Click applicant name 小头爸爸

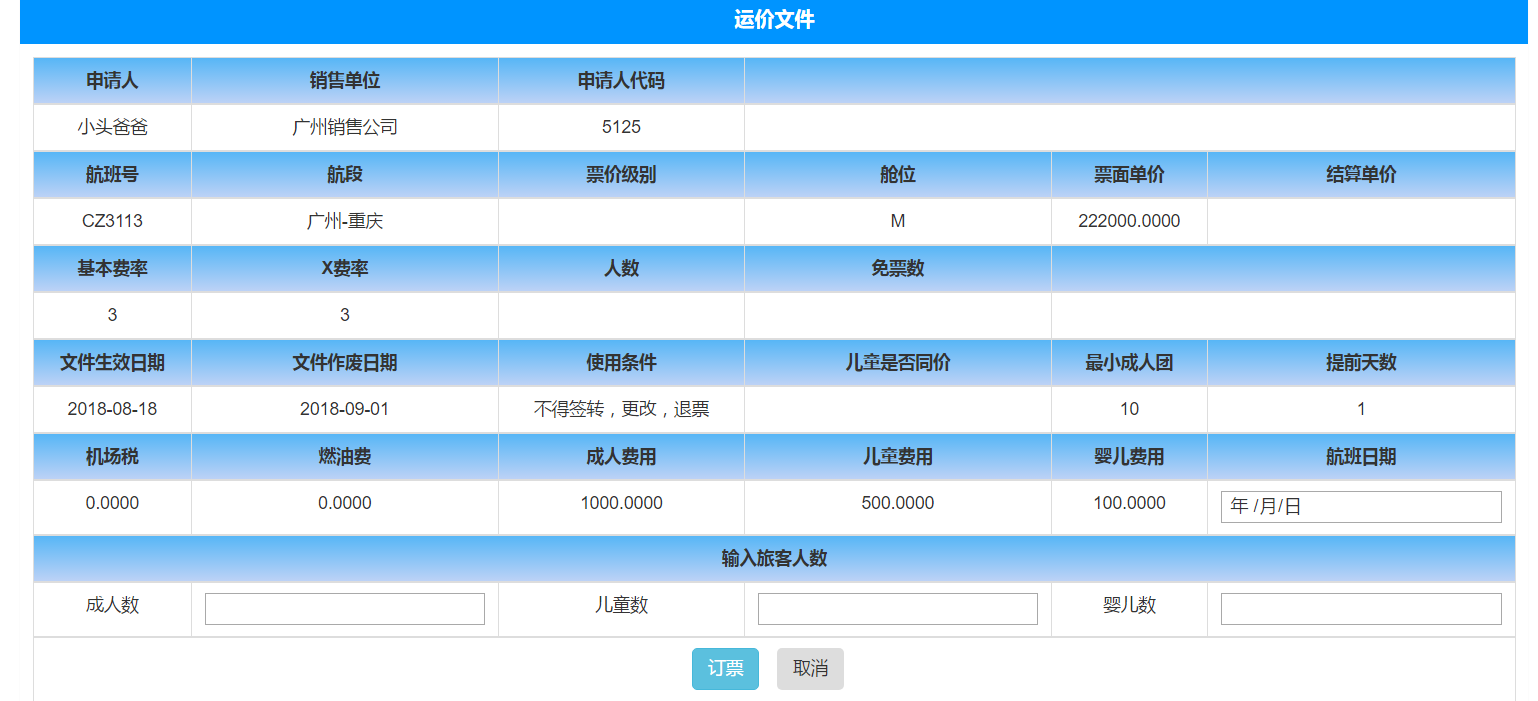pos(112,127)
